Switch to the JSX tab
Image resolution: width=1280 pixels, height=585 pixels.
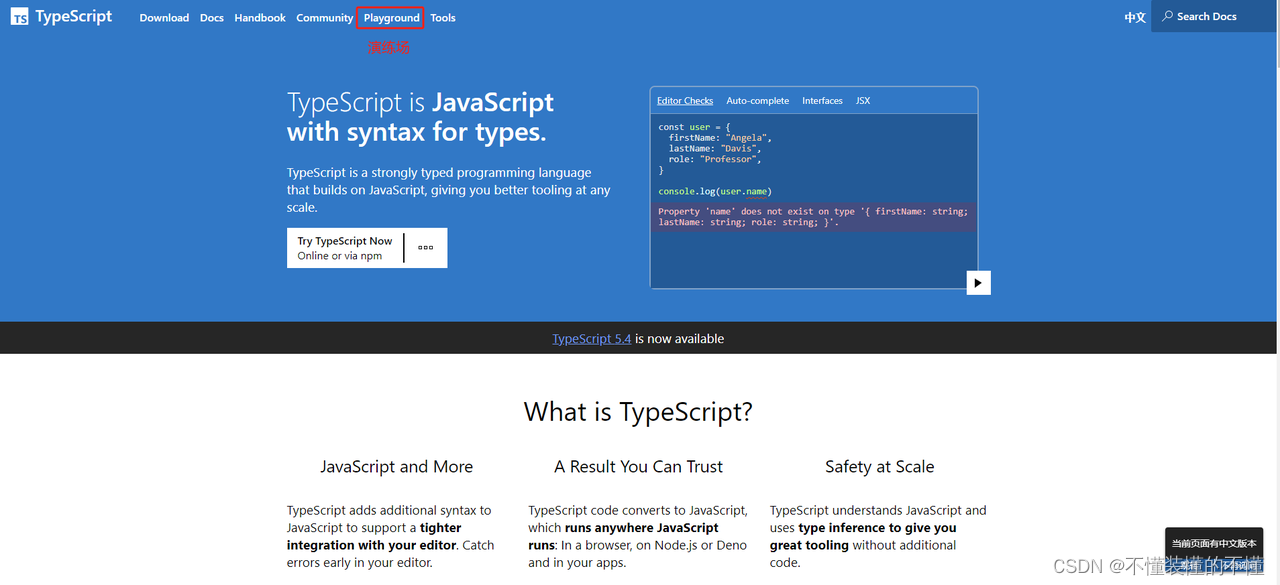coord(863,101)
